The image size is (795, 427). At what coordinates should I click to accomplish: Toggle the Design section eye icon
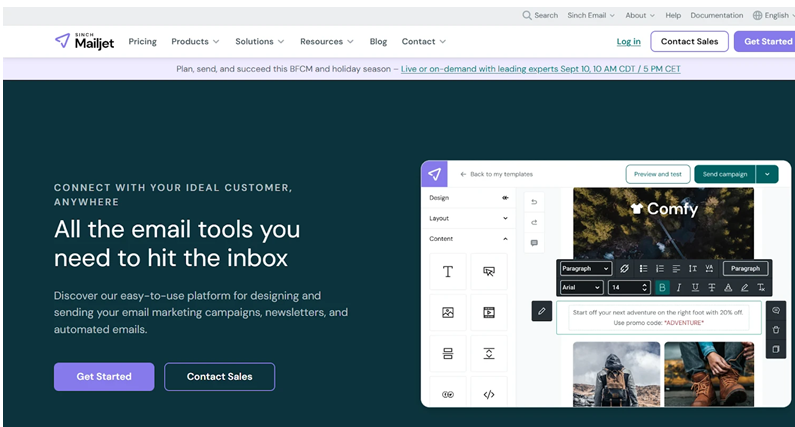[x=505, y=198]
